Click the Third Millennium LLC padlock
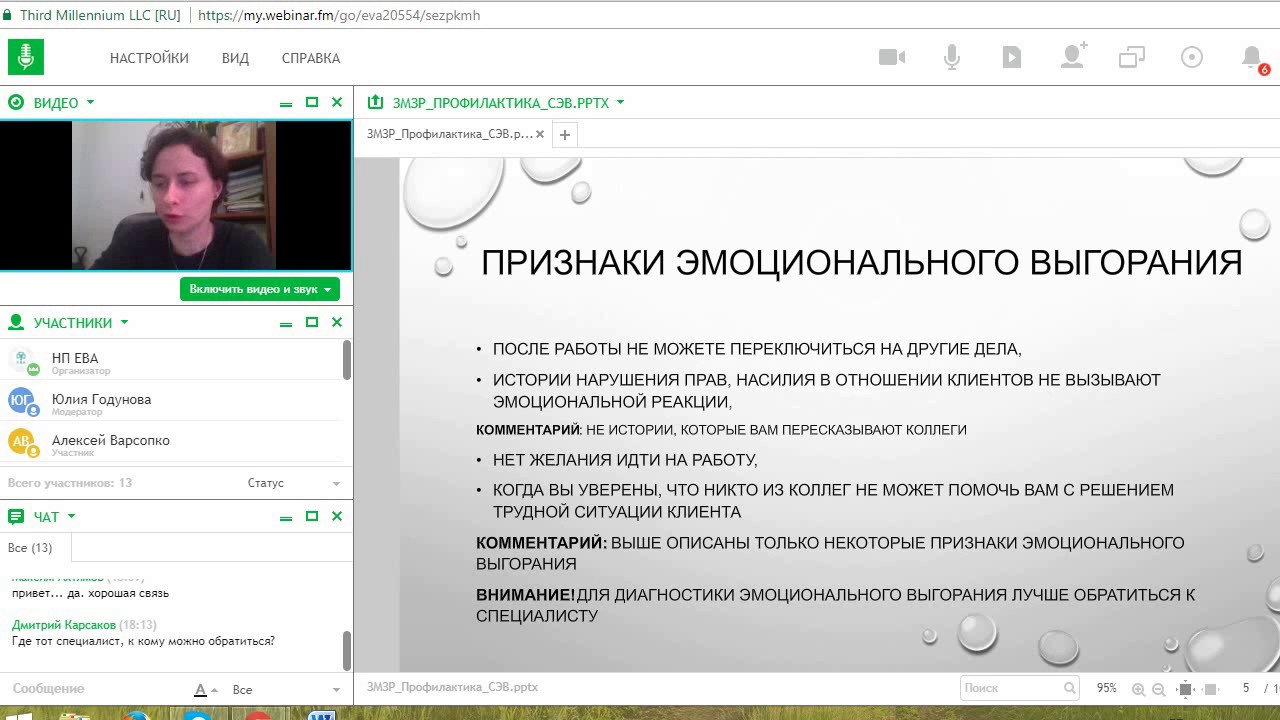The height and width of the screenshot is (720, 1280). click(x=8, y=15)
